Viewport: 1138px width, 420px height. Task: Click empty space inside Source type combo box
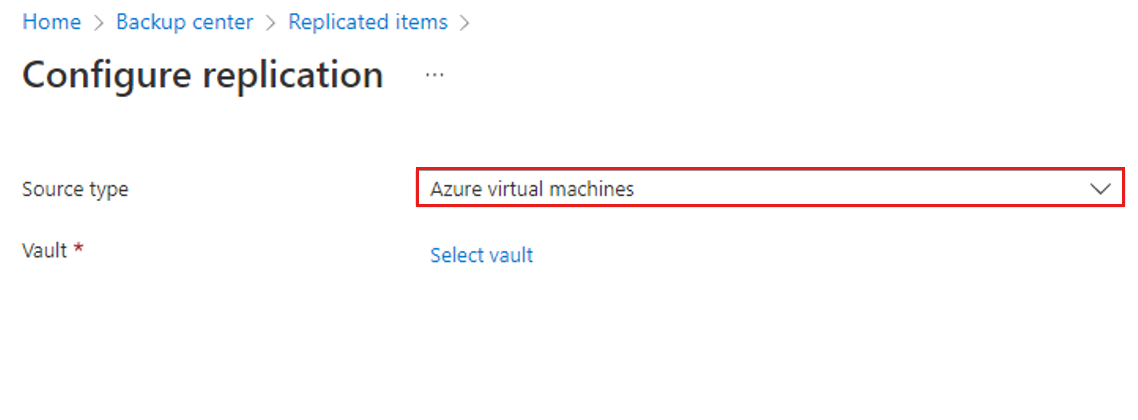coord(850,188)
